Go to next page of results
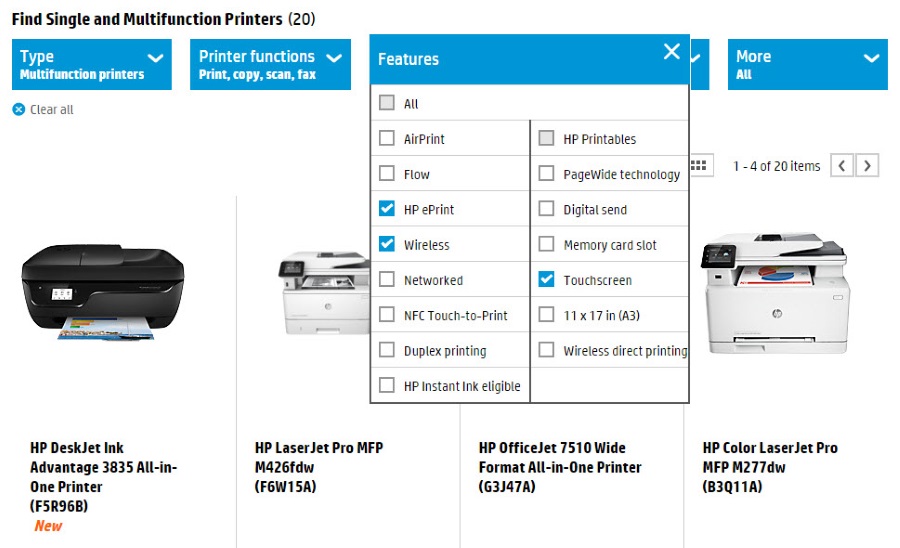 click(868, 166)
